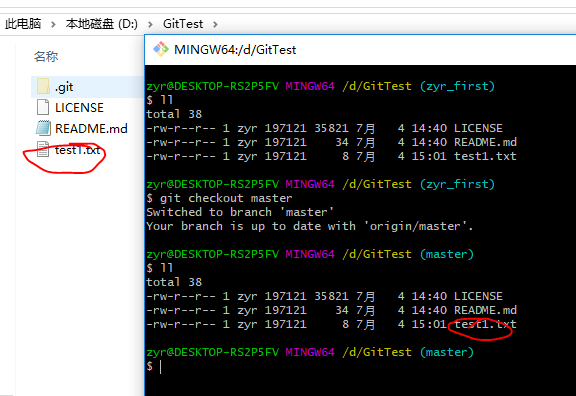Click LICENSE in the first ll listing
576x396 pixels.
[478, 128]
